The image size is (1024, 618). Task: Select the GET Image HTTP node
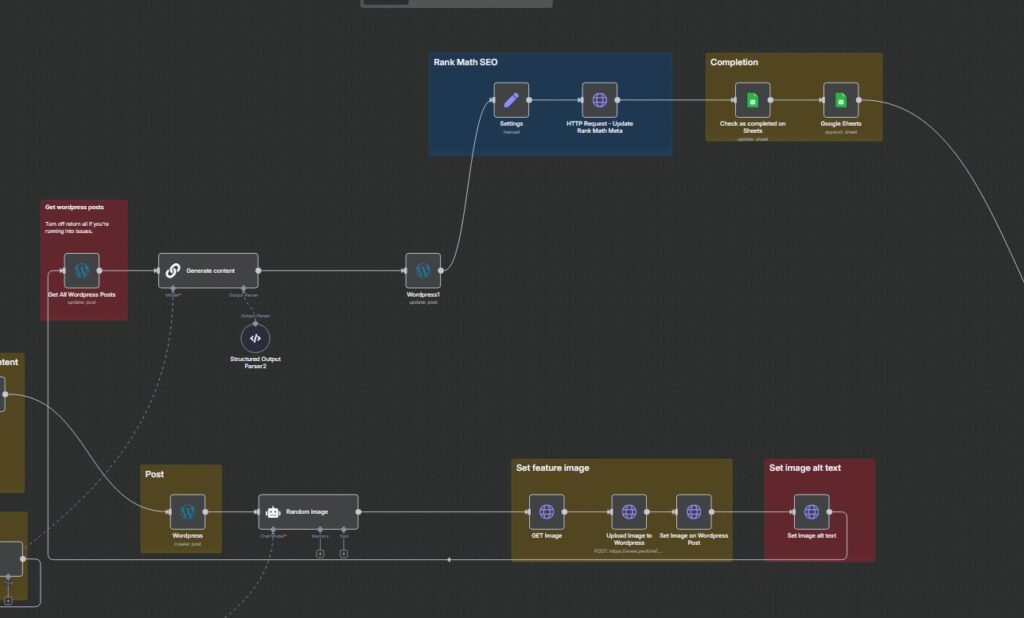coord(547,512)
